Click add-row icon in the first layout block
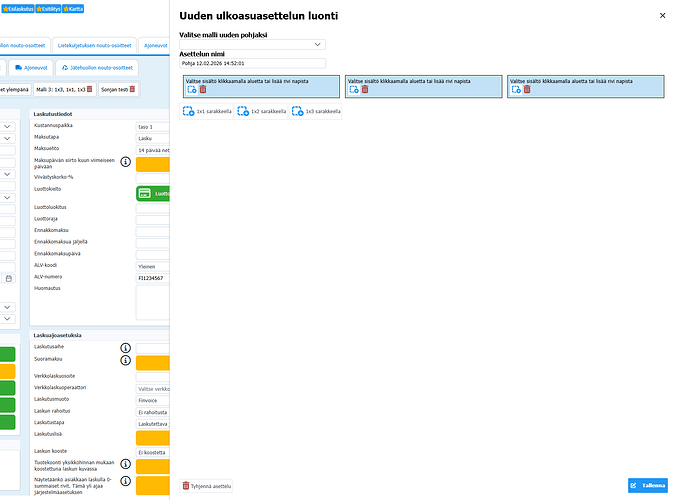Viewport: 675px width, 500px height. (x=191, y=90)
